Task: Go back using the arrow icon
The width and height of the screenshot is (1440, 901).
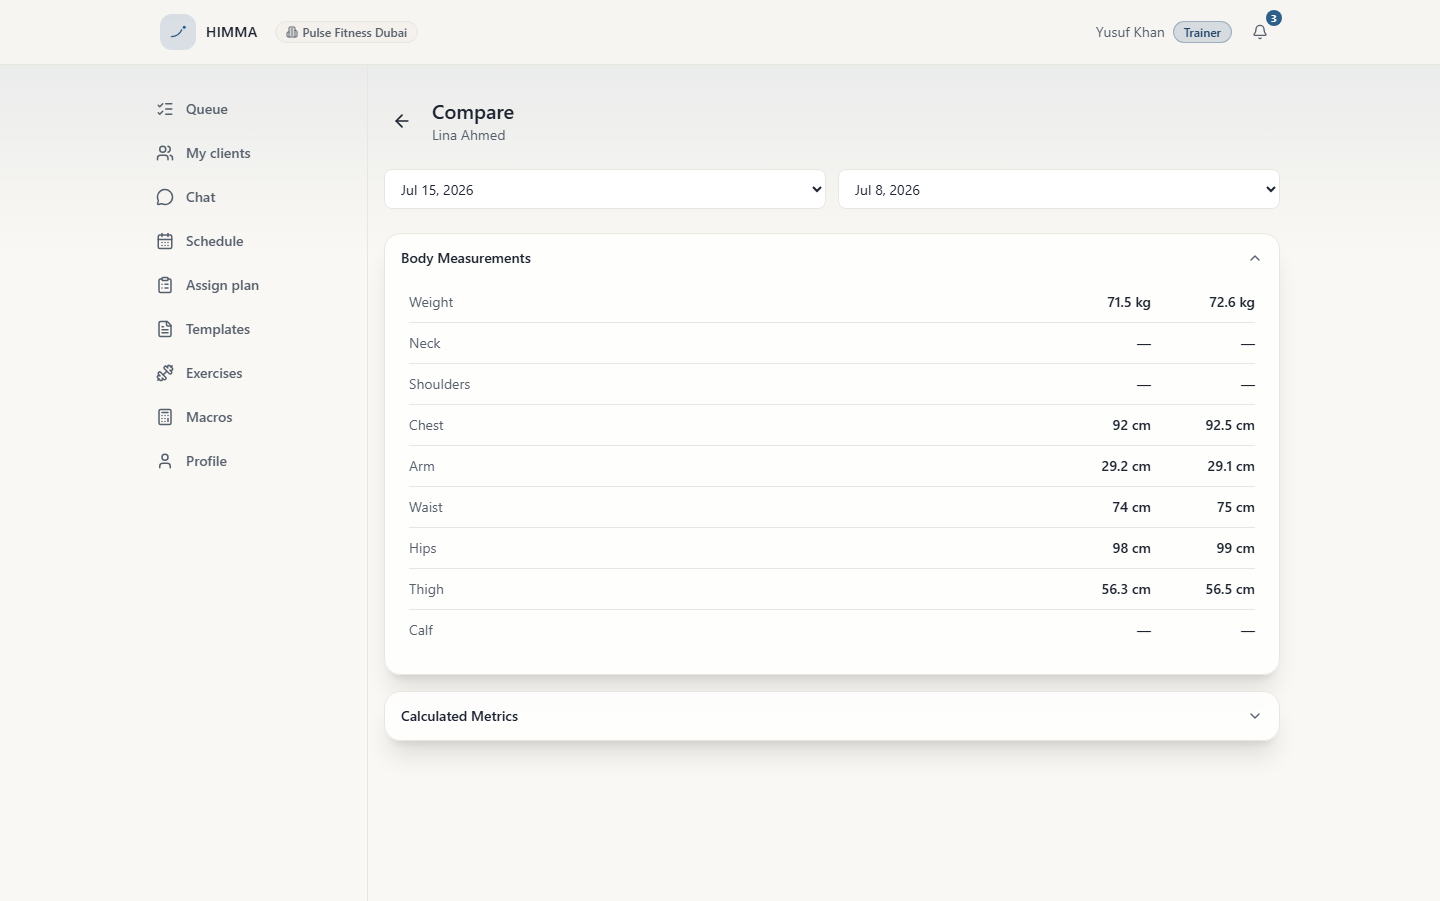Action: click(x=402, y=121)
